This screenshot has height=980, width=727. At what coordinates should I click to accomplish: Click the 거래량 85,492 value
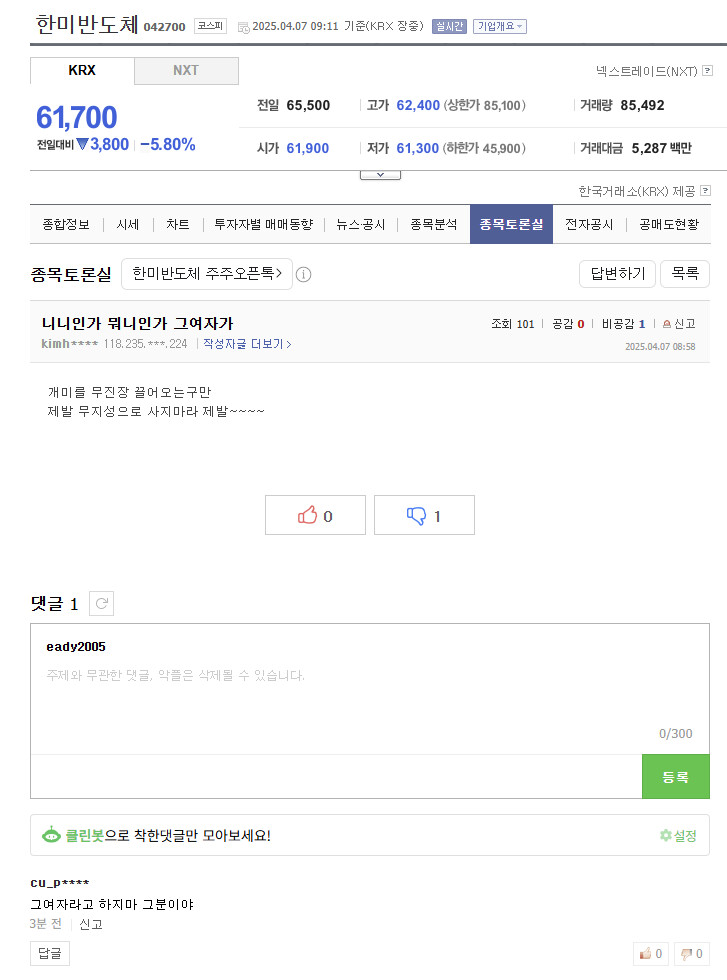click(x=643, y=106)
